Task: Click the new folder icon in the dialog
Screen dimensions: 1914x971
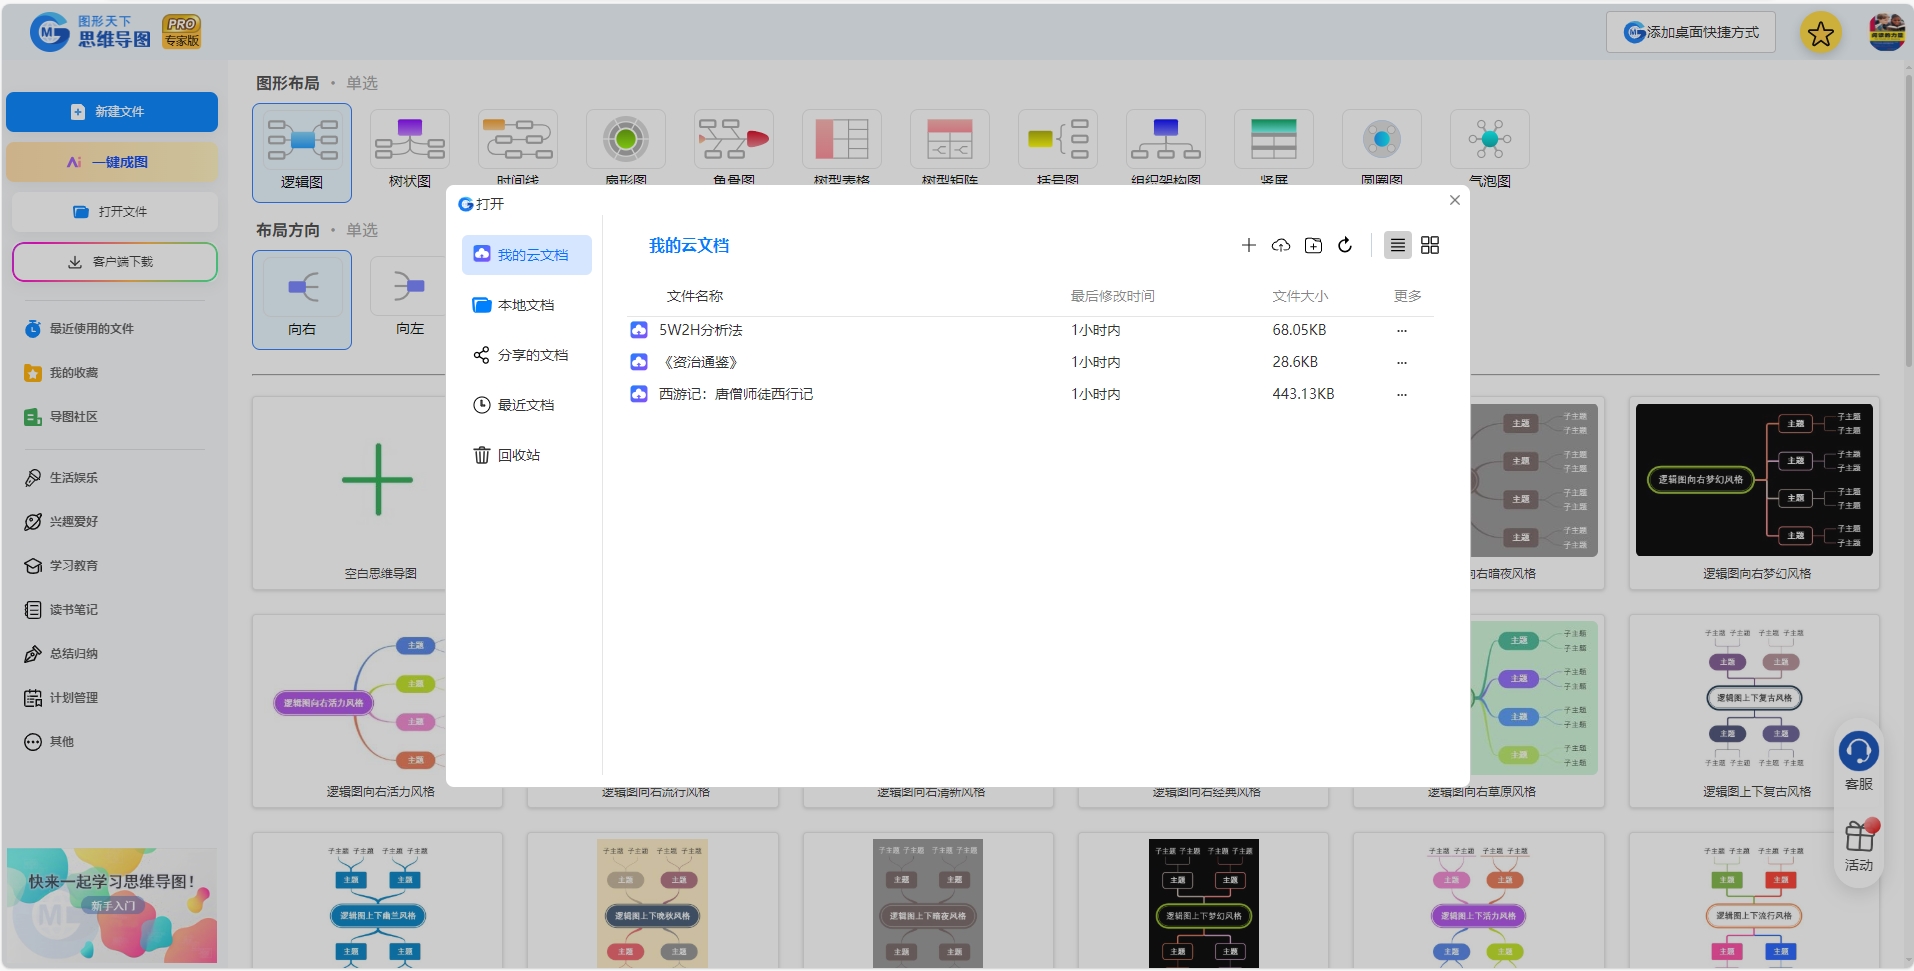Action: (x=1313, y=245)
